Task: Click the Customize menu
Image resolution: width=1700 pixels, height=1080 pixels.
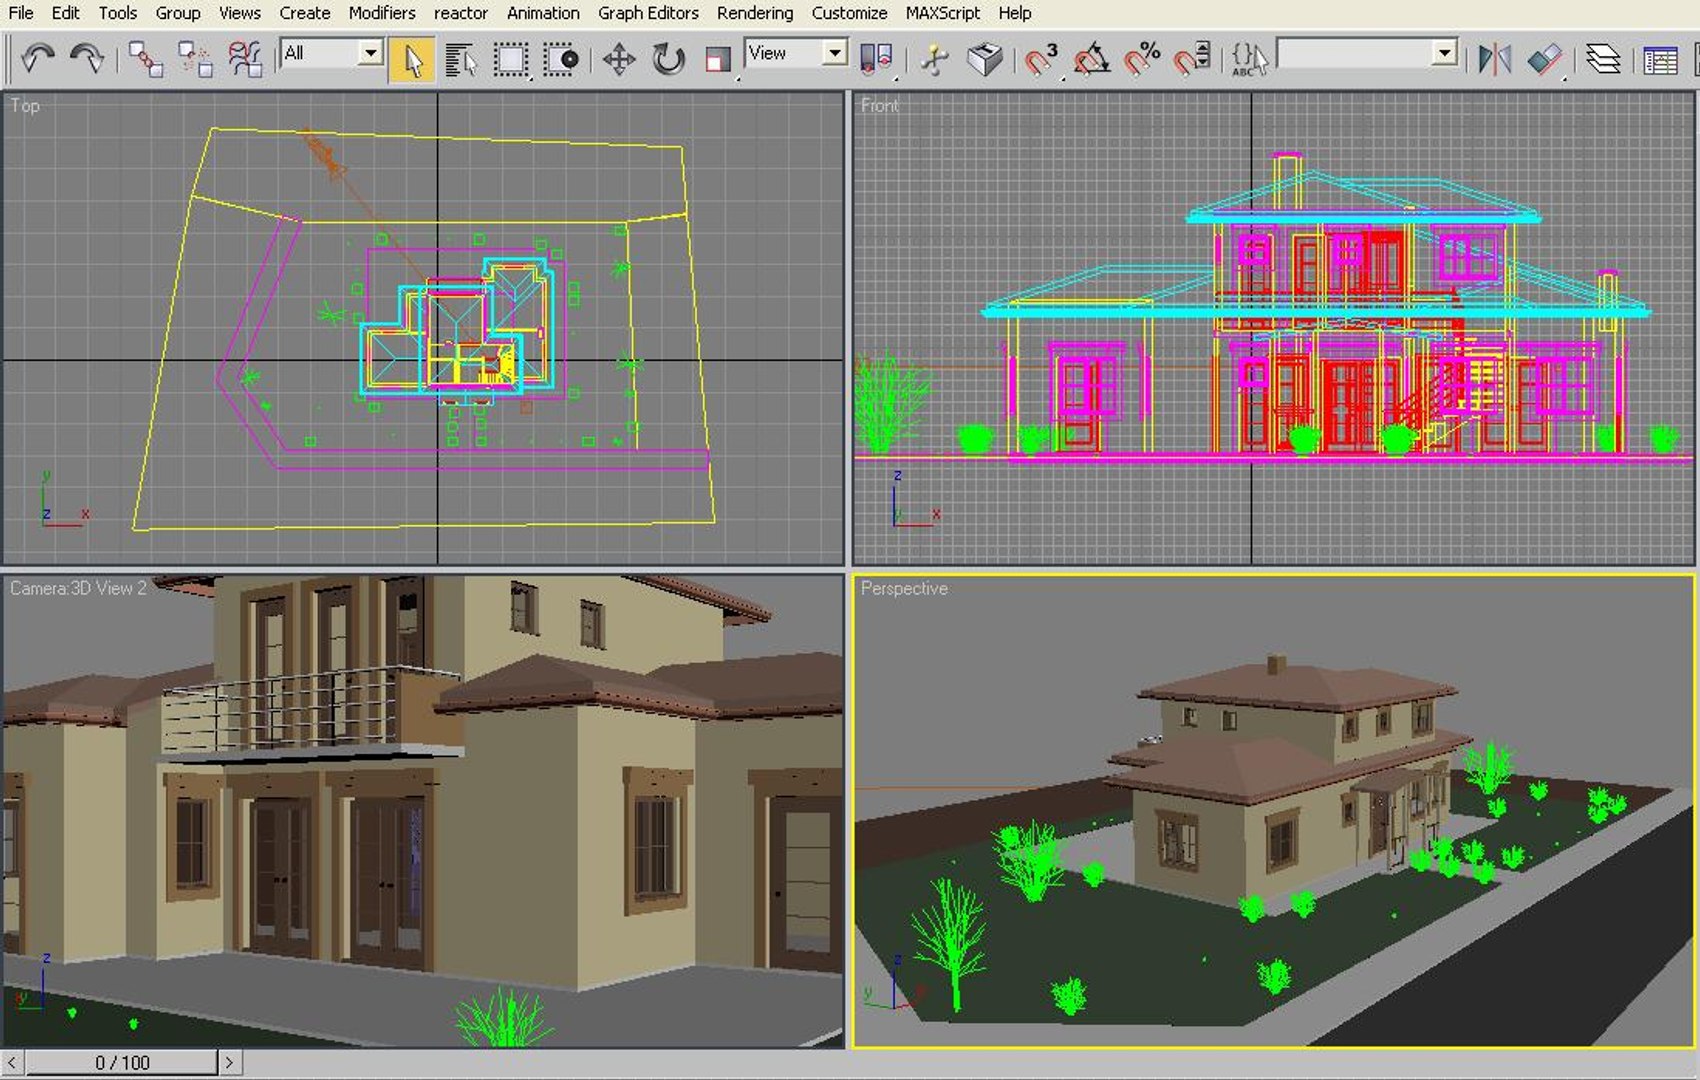Action: pyautogui.click(x=849, y=13)
